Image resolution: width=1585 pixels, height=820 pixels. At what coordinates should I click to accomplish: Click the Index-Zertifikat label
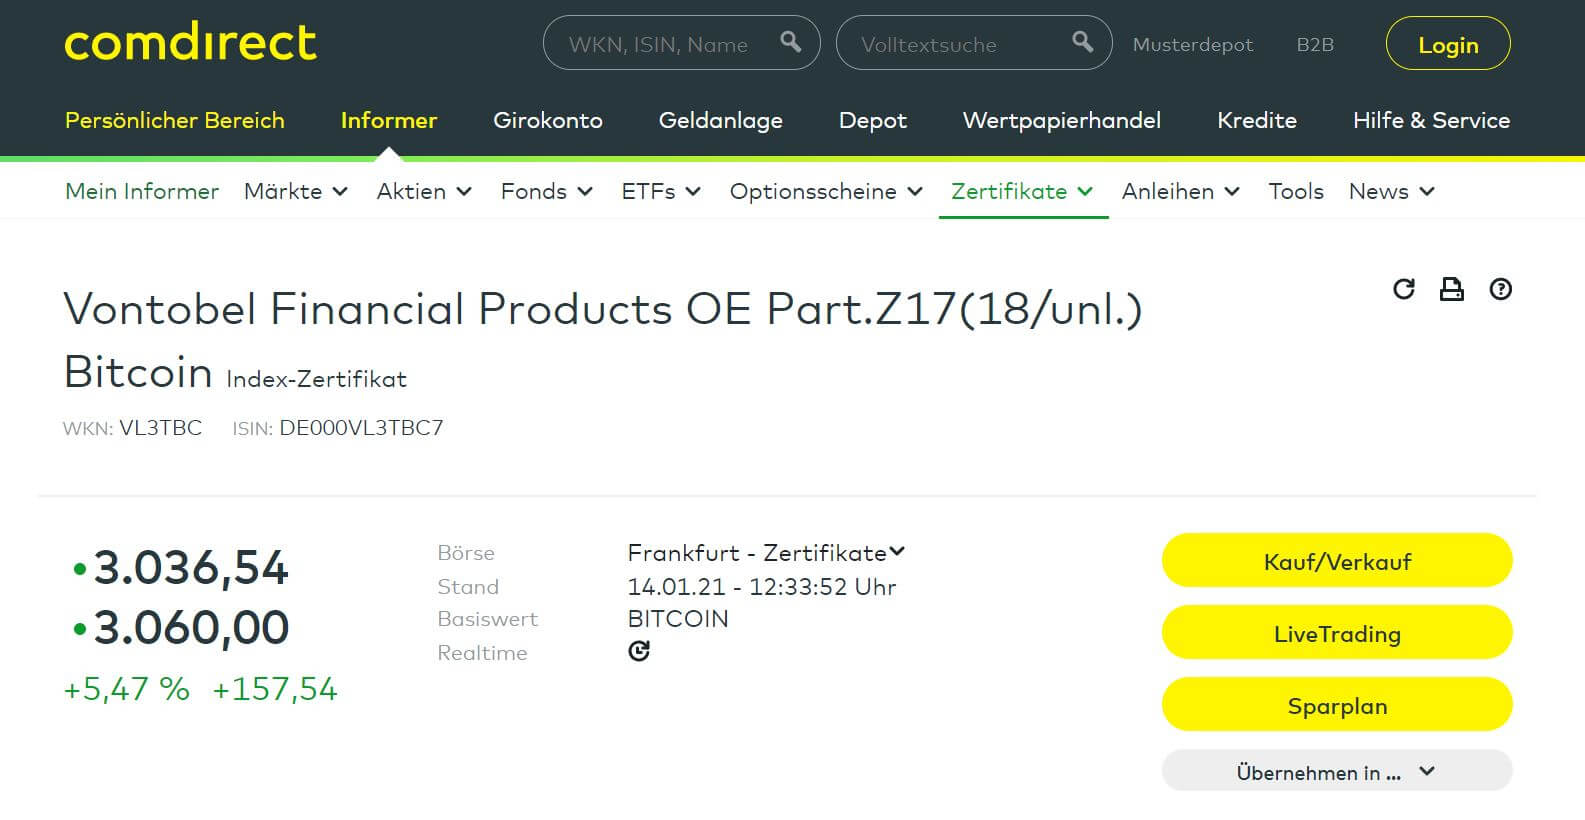317,379
